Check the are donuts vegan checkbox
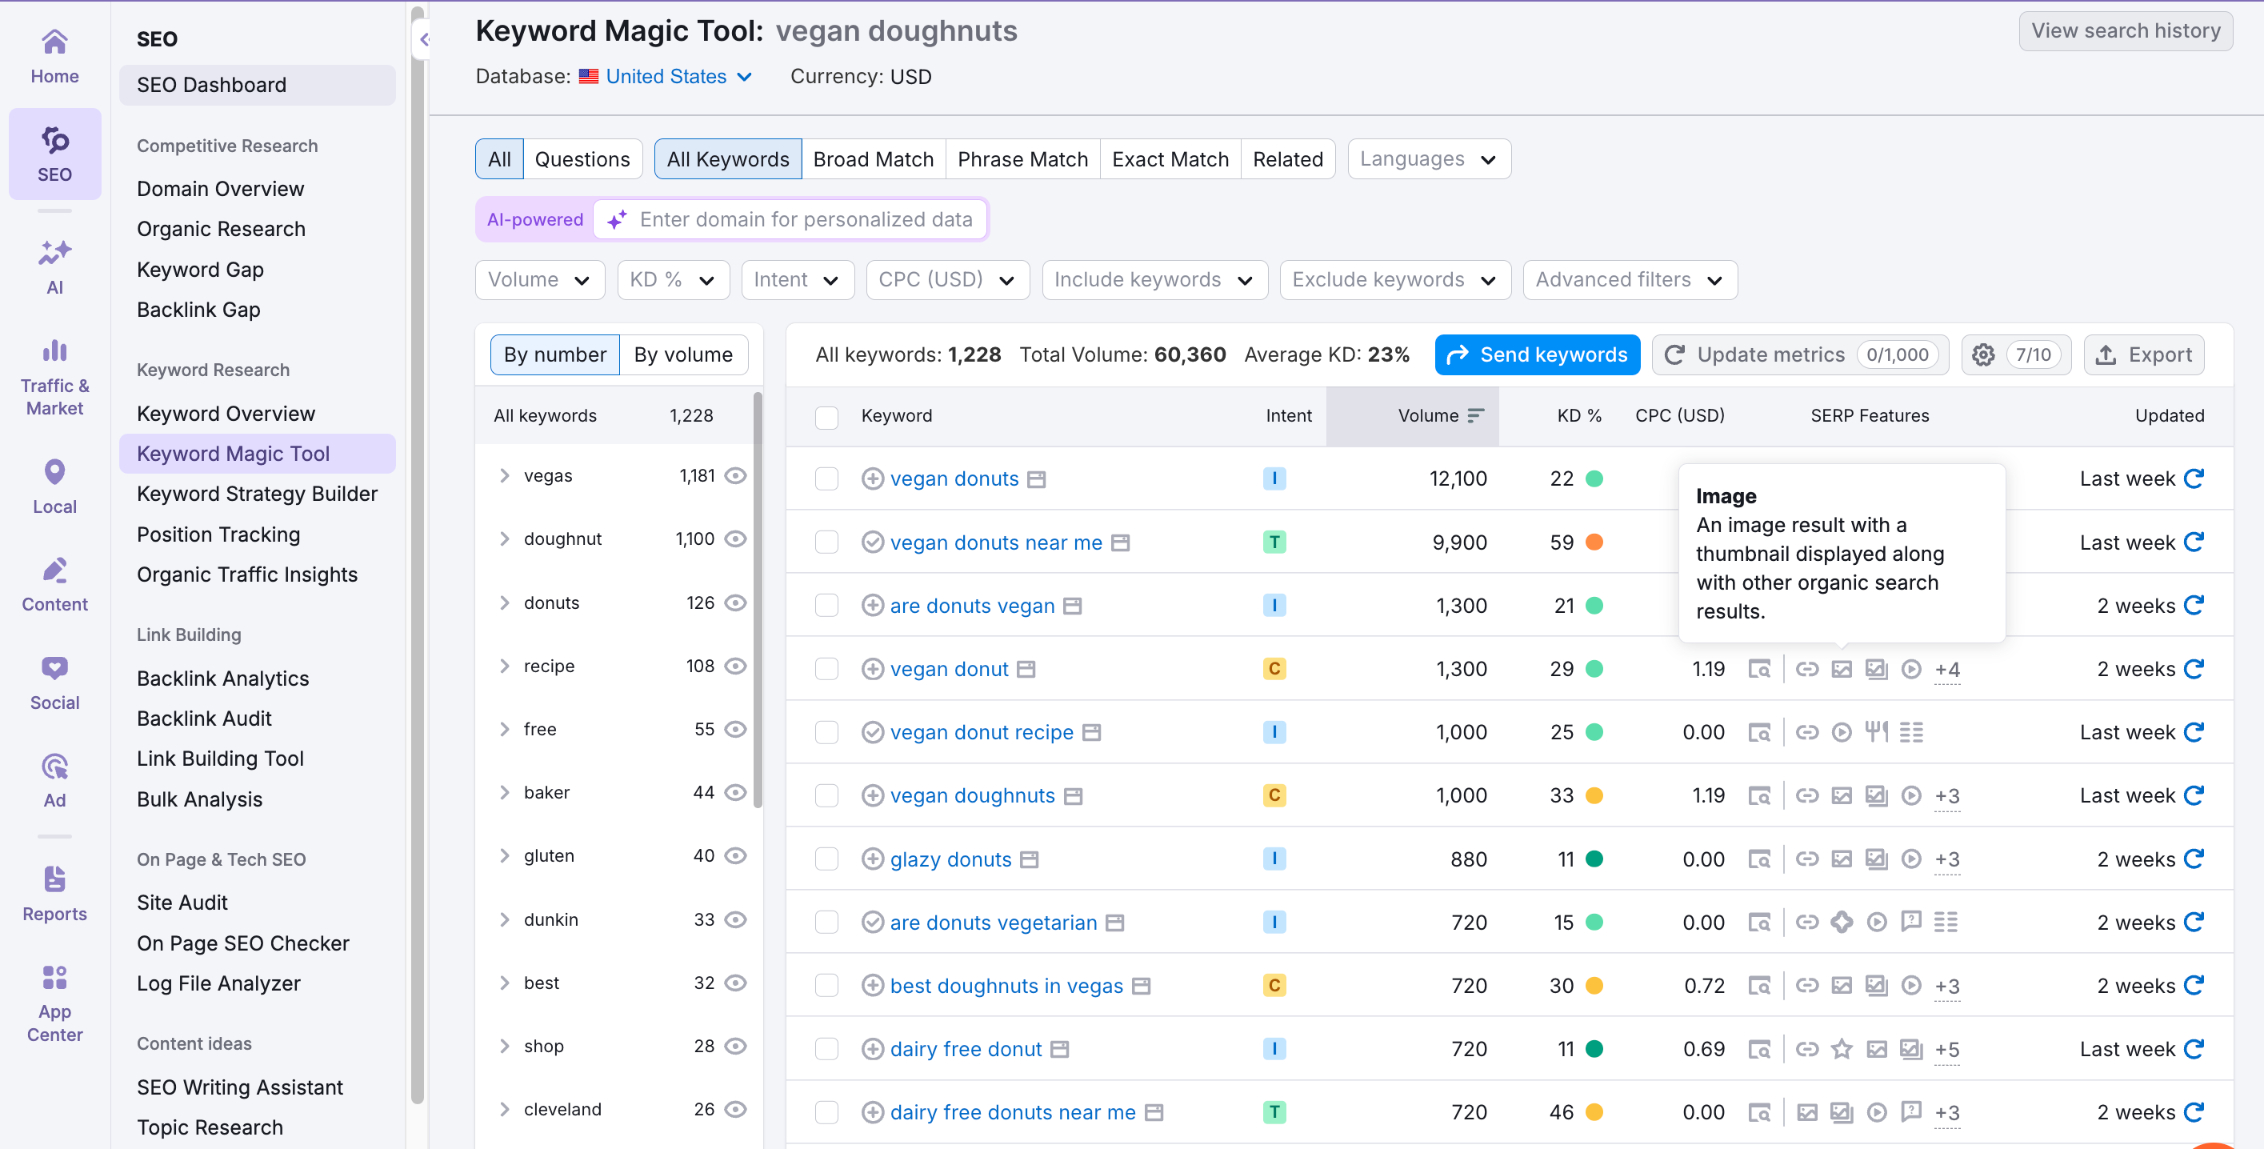This screenshot has height=1149, width=2264. pyautogui.click(x=827, y=606)
